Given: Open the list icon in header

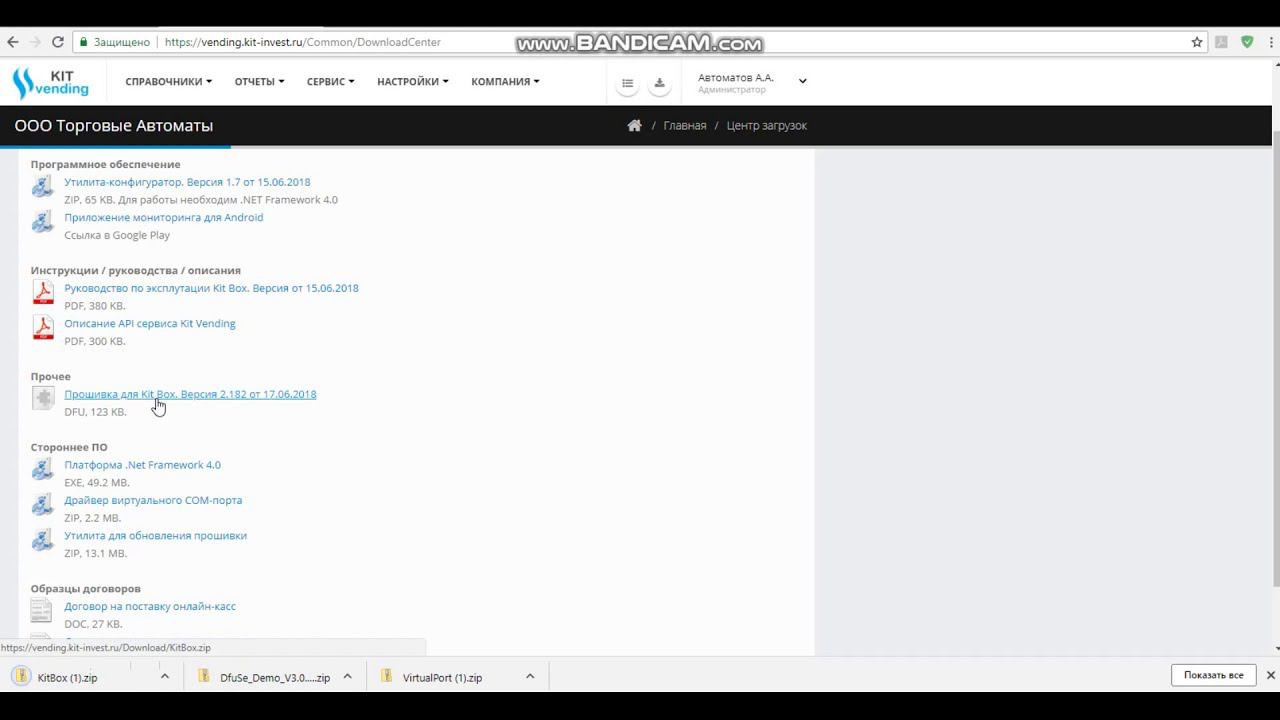Looking at the screenshot, I should 628,83.
